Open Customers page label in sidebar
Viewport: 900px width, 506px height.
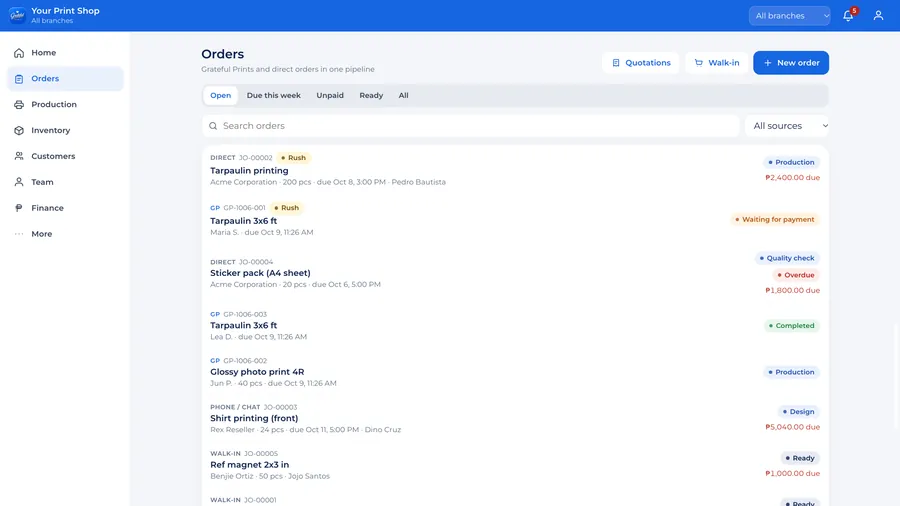point(53,156)
